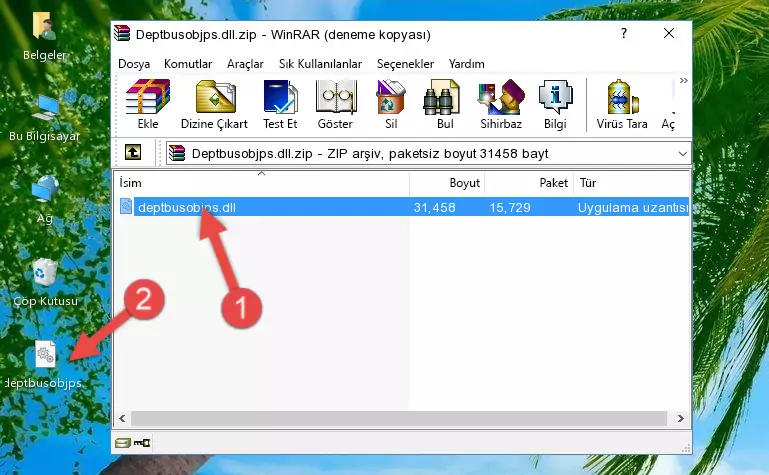Open the Araçlar menu

pyautogui.click(x=245, y=64)
